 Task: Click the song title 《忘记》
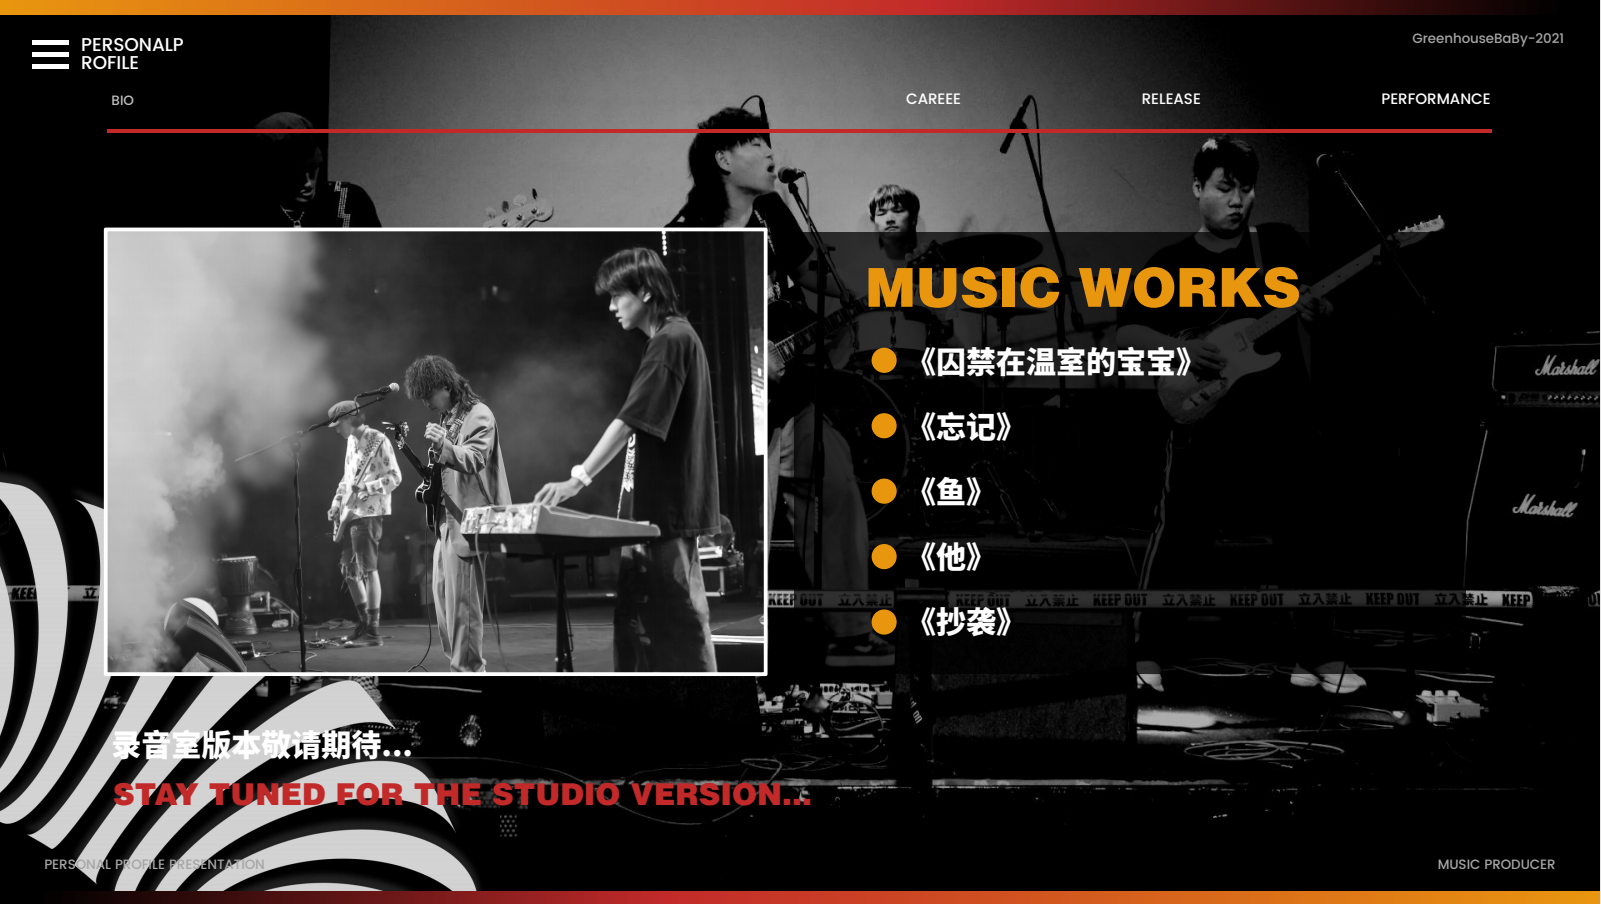[x=966, y=427]
